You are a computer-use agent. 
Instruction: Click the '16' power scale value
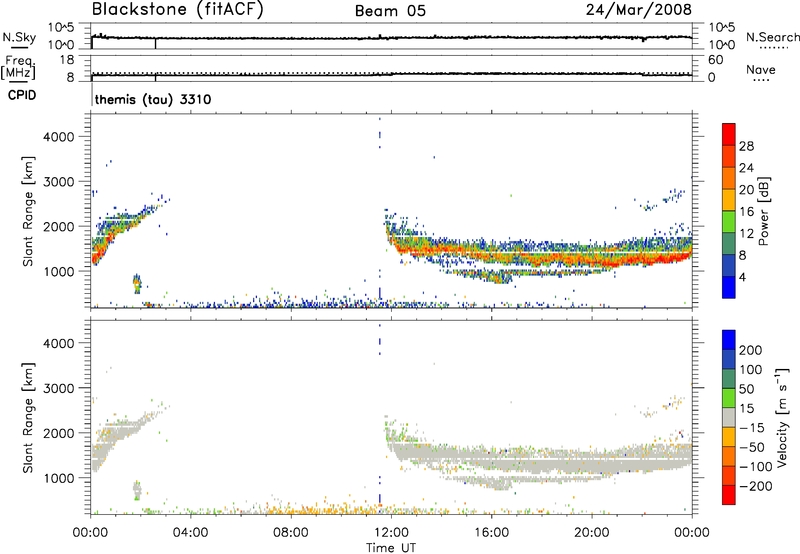(x=746, y=212)
